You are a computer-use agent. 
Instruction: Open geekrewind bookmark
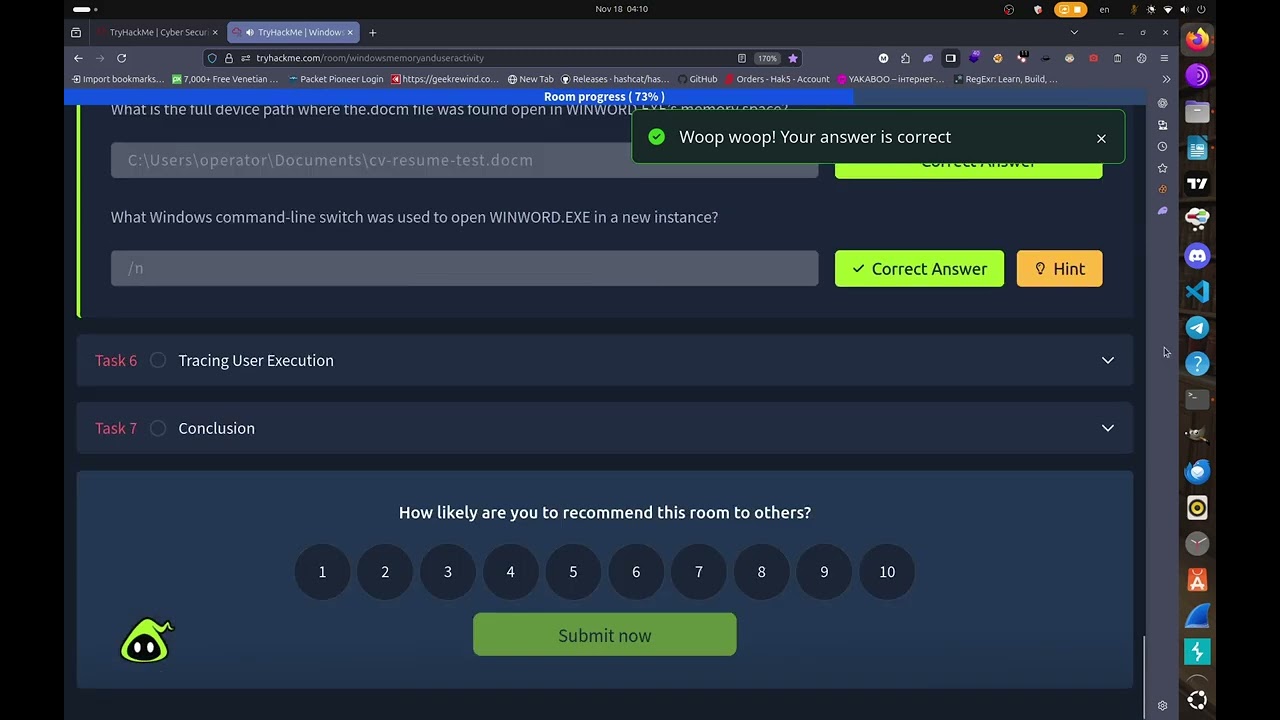[445, 79]
